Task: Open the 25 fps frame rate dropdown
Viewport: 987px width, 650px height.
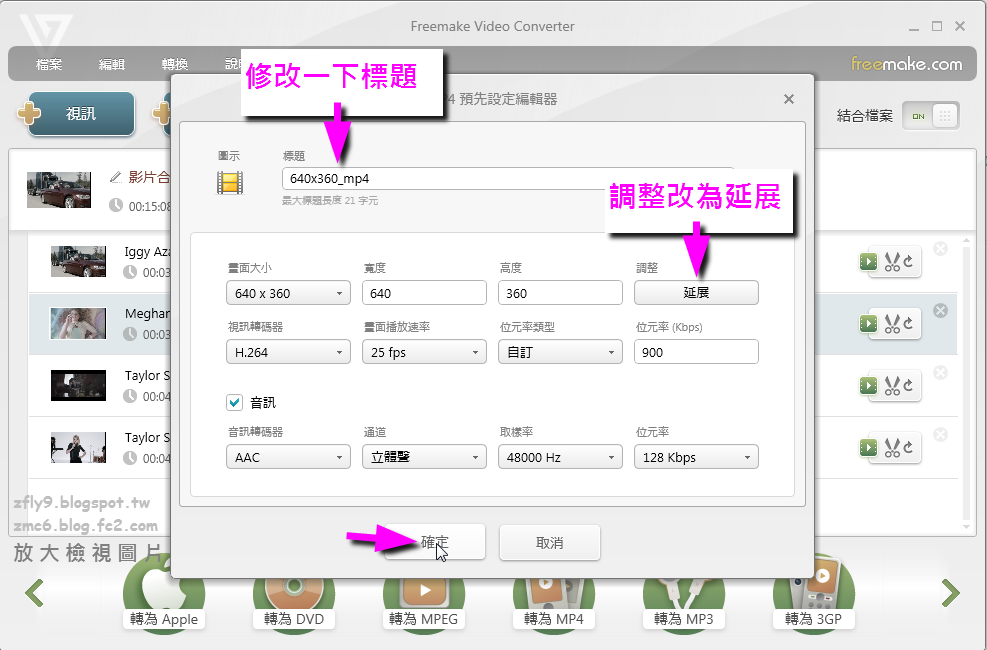Action: click(x=424, y=352)
